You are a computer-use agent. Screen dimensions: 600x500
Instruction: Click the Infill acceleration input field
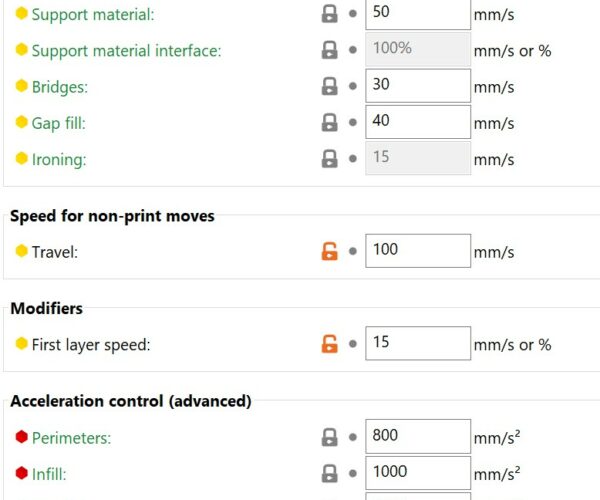tap(418, 473)
